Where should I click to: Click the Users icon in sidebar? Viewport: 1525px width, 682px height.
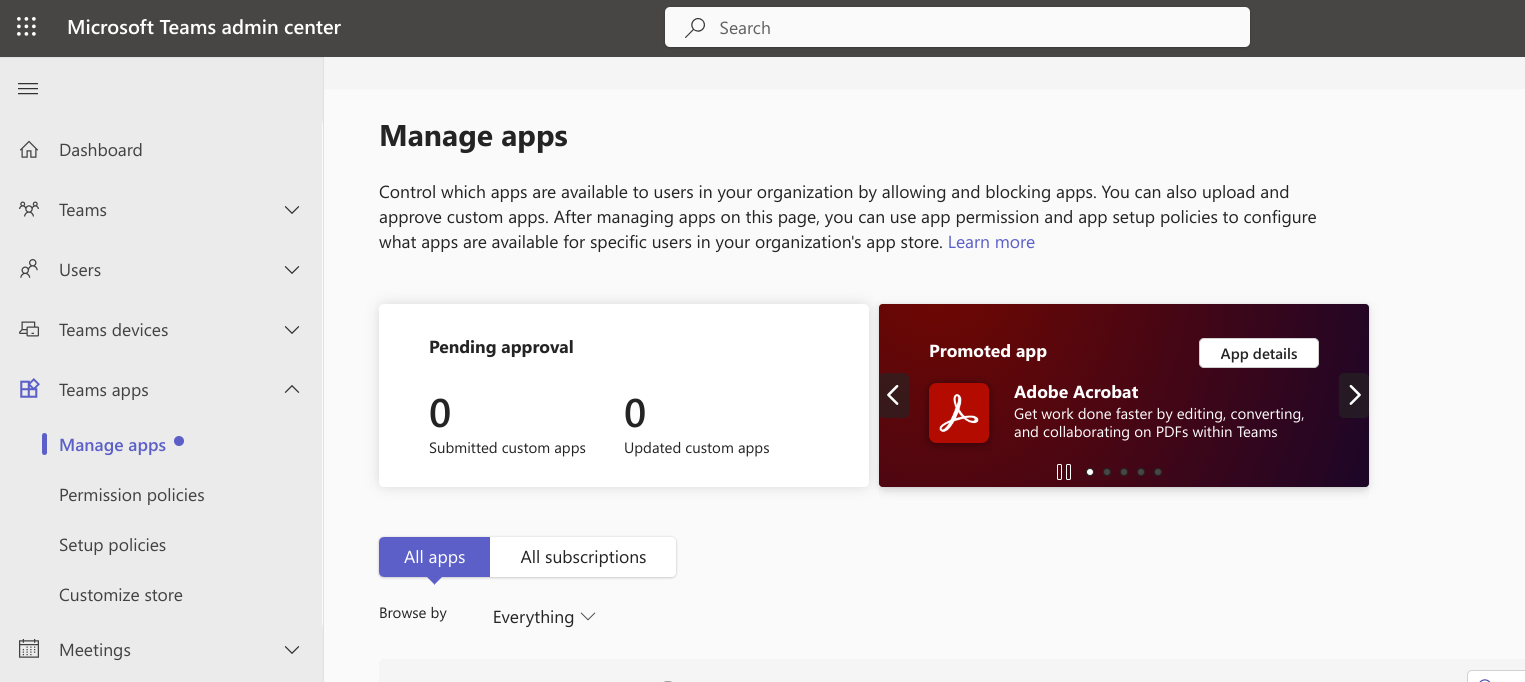[x=29, y=270]
